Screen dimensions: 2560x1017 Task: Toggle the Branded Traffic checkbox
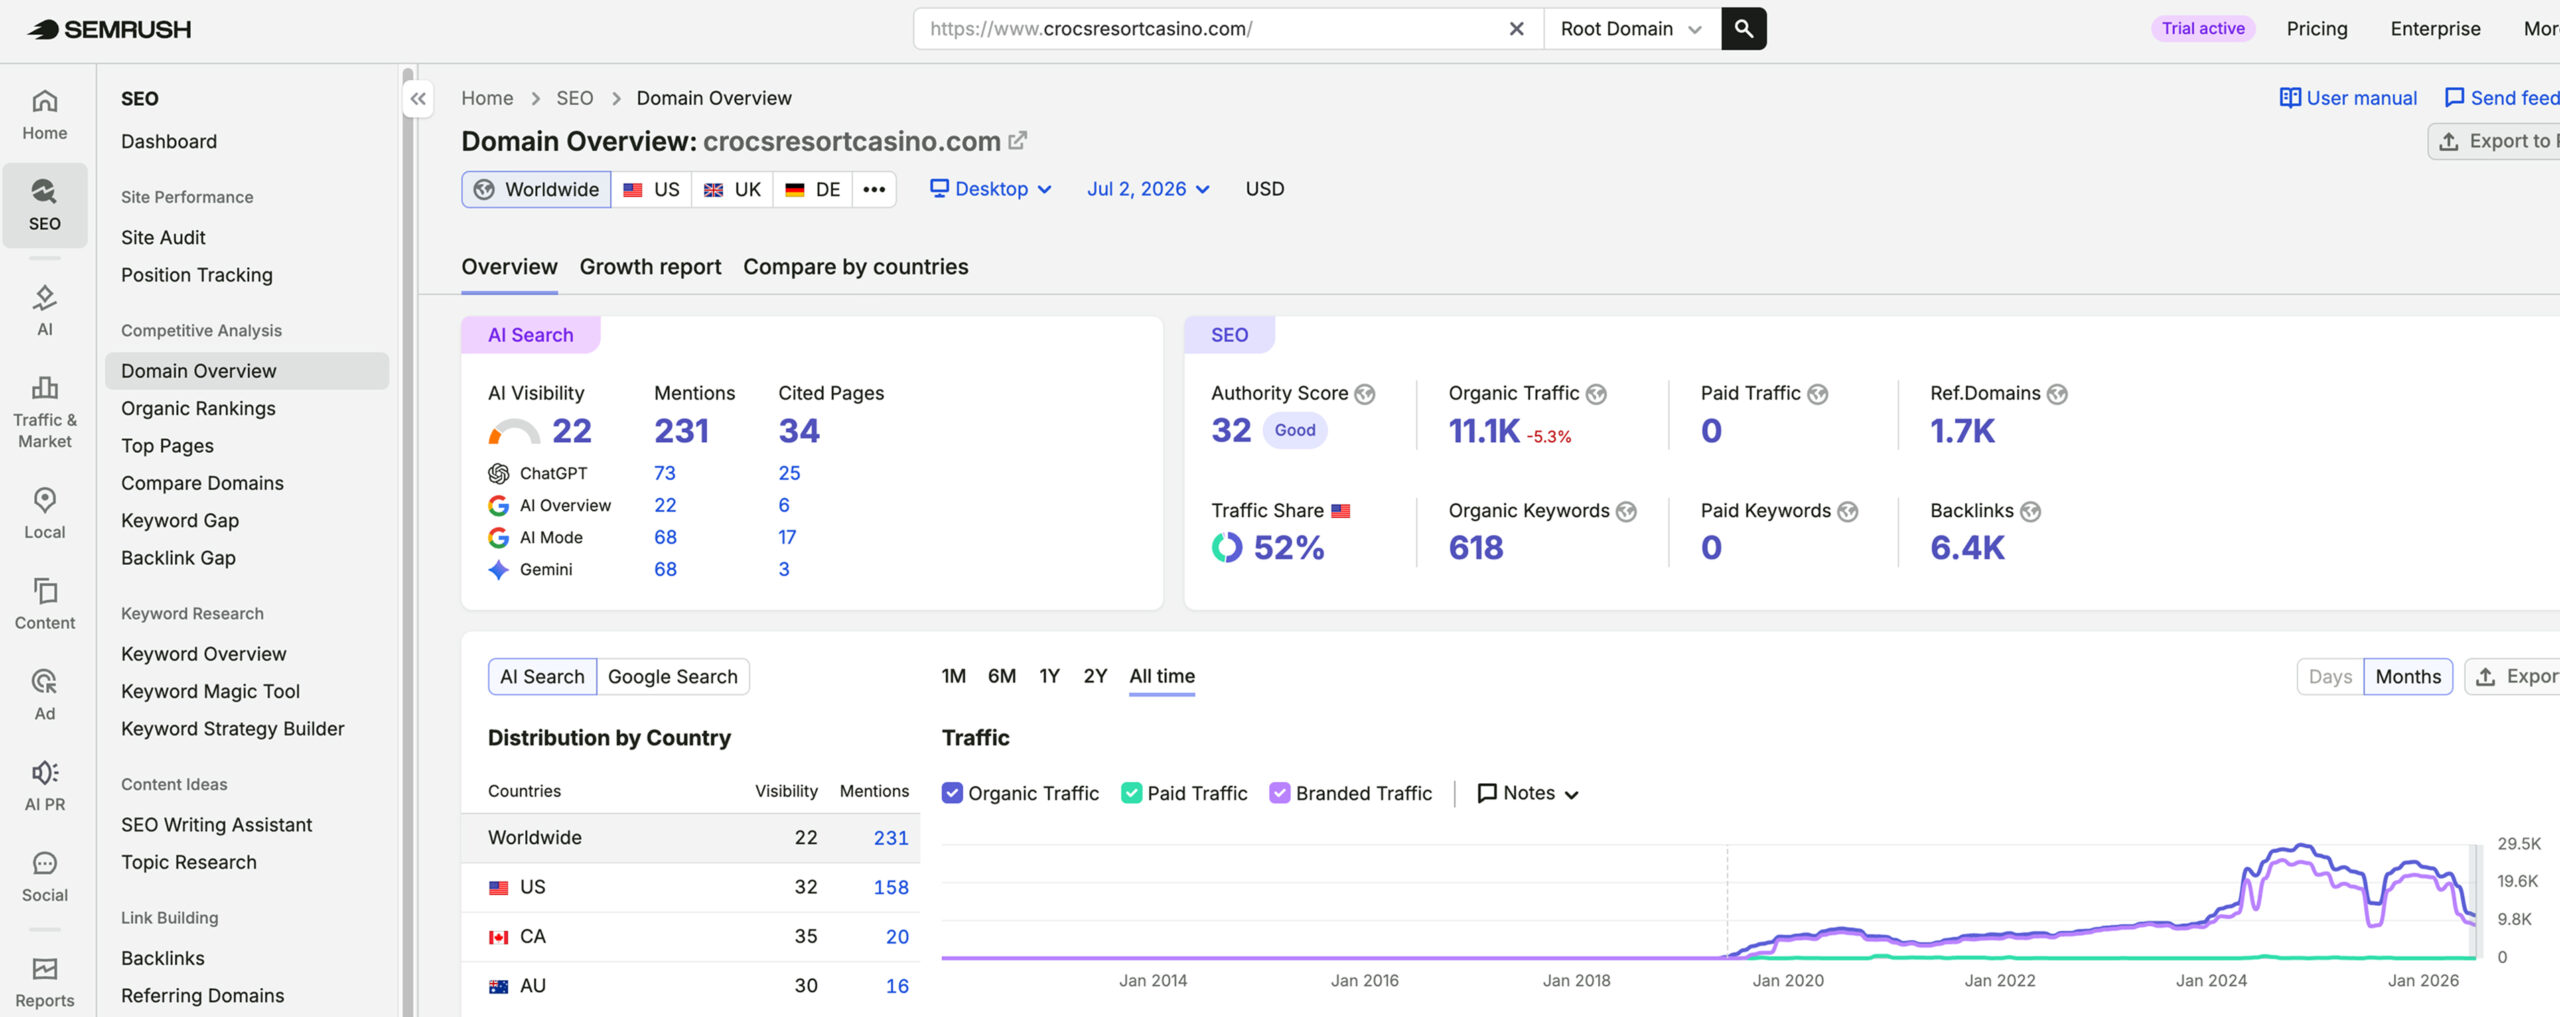(x=1279, y=793)
